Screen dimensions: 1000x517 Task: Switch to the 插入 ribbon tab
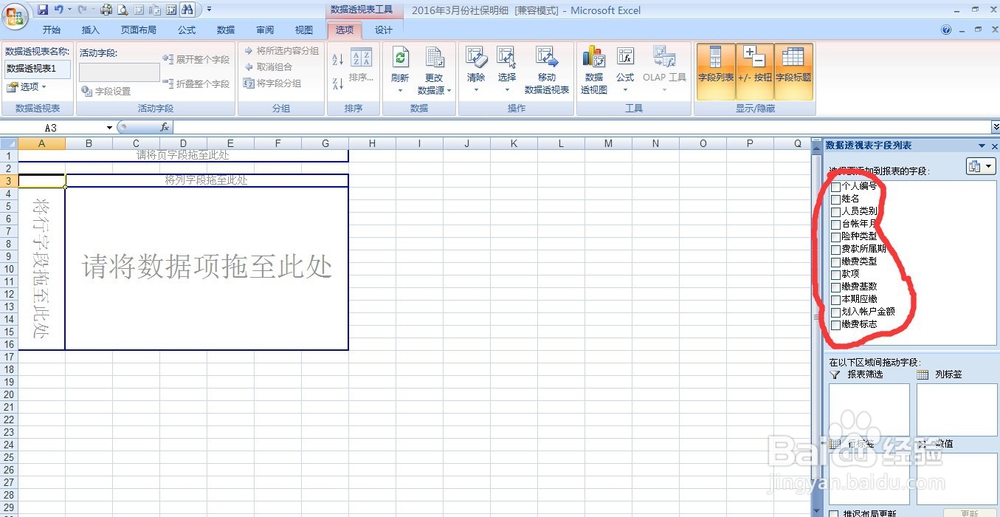91,30
